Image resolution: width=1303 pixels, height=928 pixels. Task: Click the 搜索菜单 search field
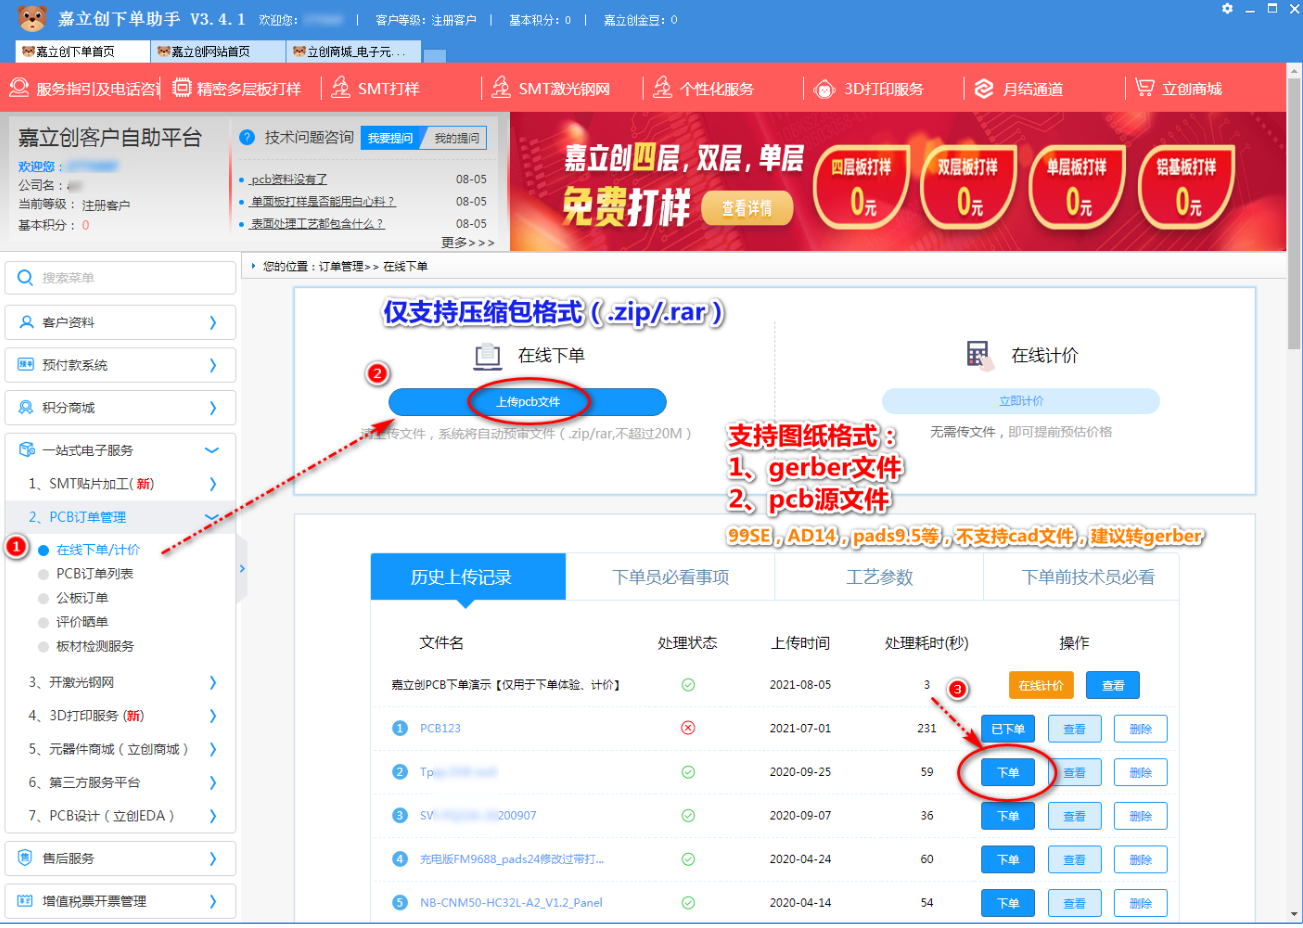[120, 278]
